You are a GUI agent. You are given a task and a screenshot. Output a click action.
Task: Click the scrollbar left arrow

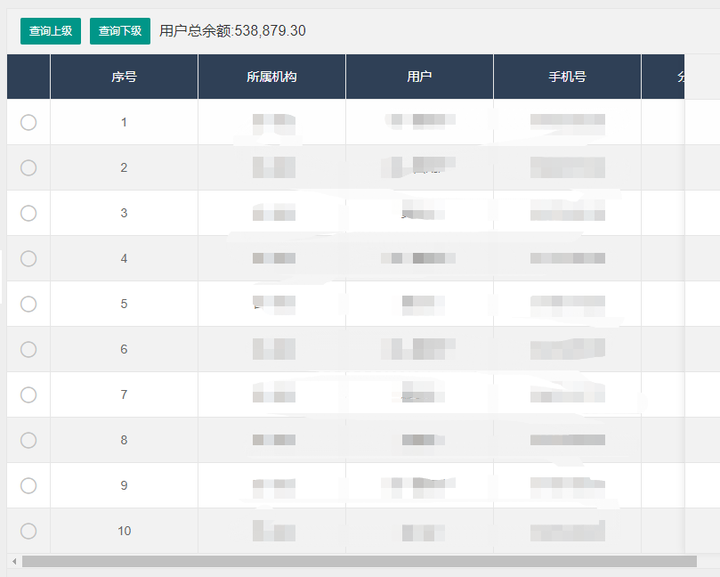coord(14,561)
